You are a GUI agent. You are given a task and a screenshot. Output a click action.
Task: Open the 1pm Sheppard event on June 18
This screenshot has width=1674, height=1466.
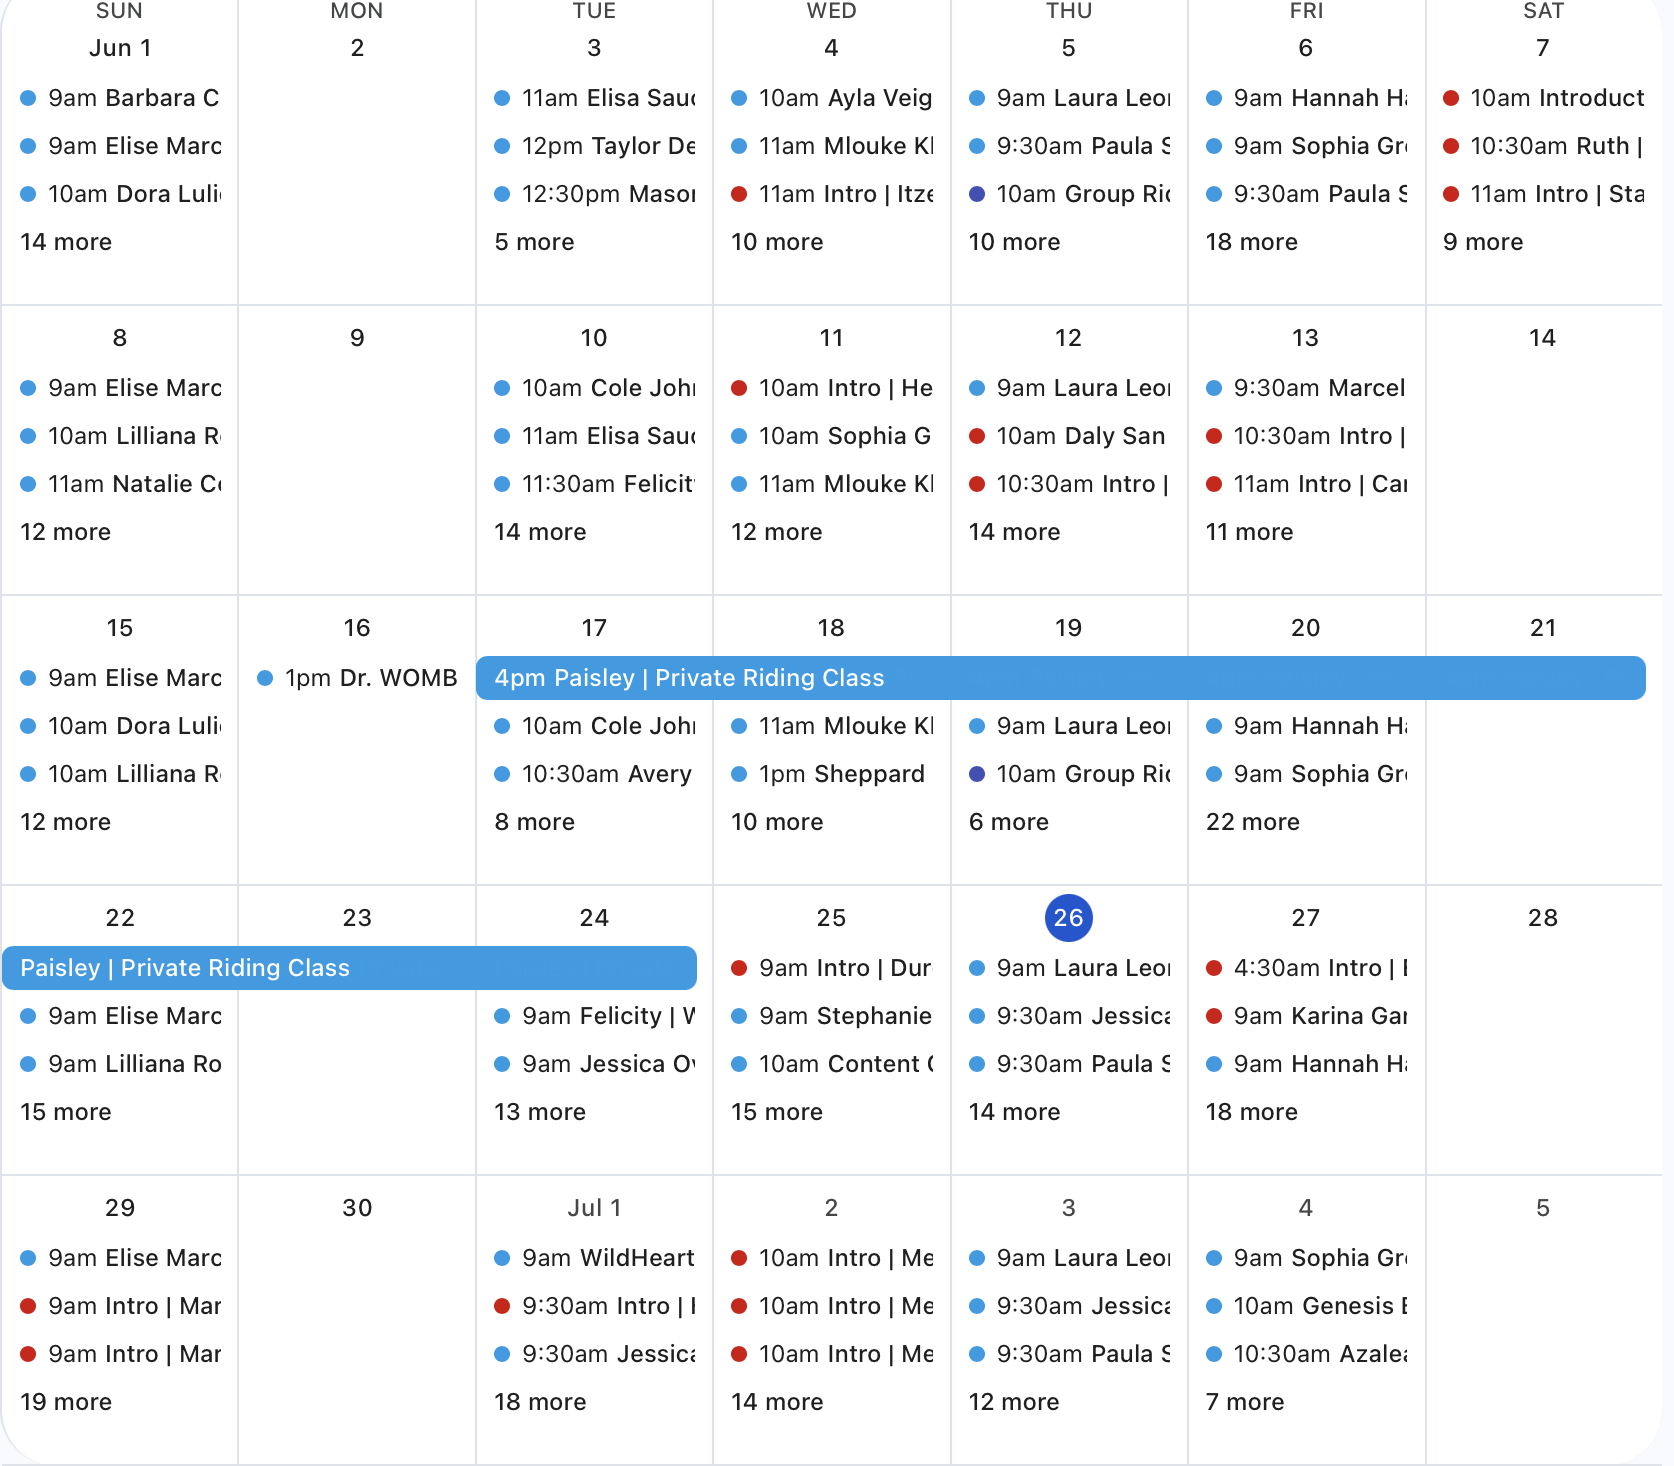pyautogui.click(x=840, y=774)
